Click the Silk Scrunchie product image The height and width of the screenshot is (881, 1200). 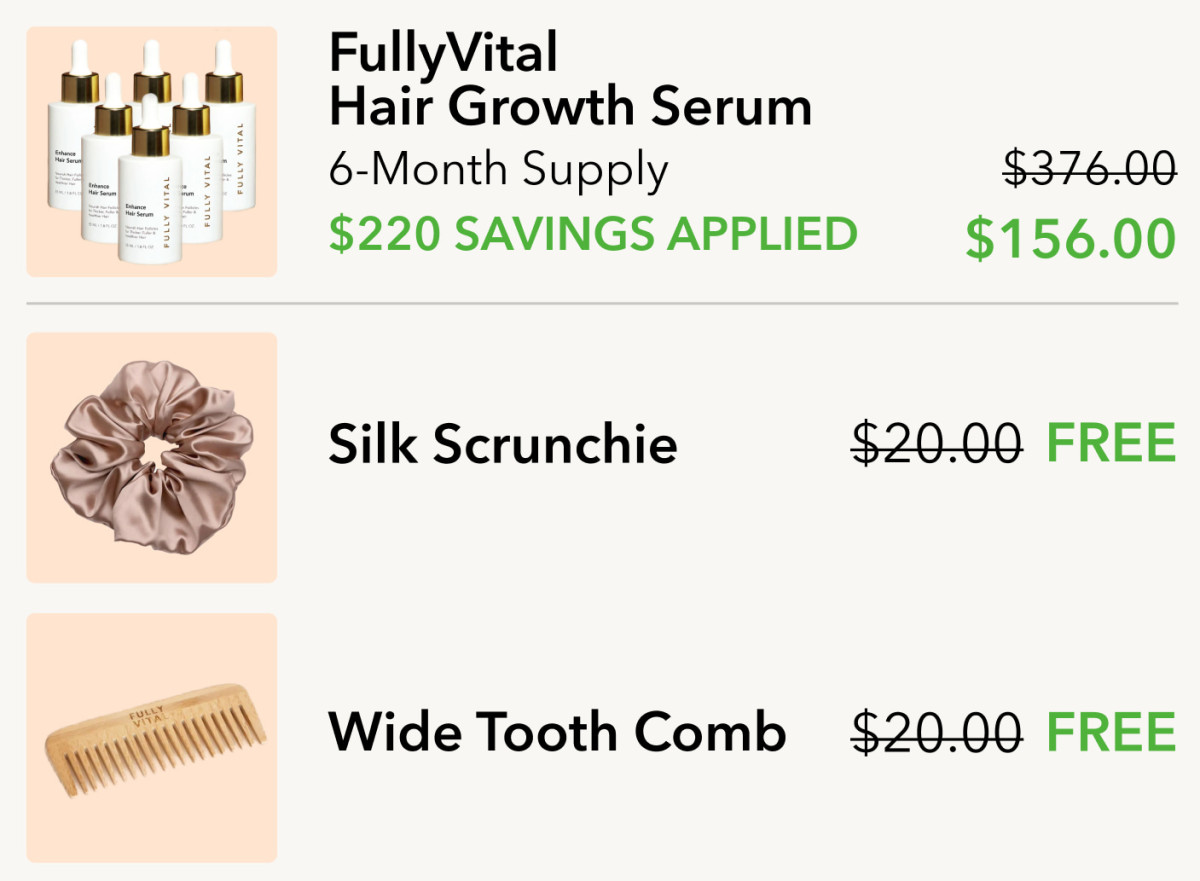[x=151, y=457]
